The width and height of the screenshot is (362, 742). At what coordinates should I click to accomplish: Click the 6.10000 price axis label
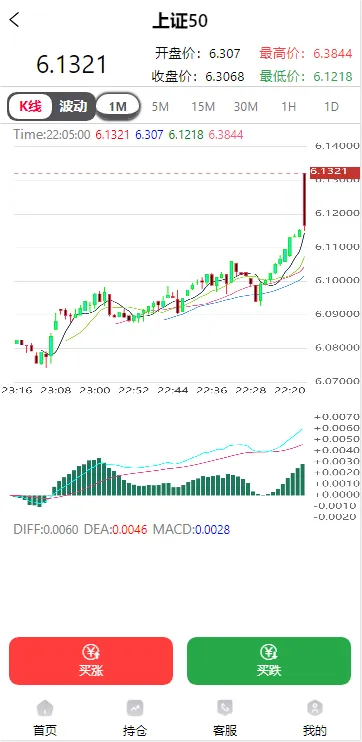pos(337,280)
